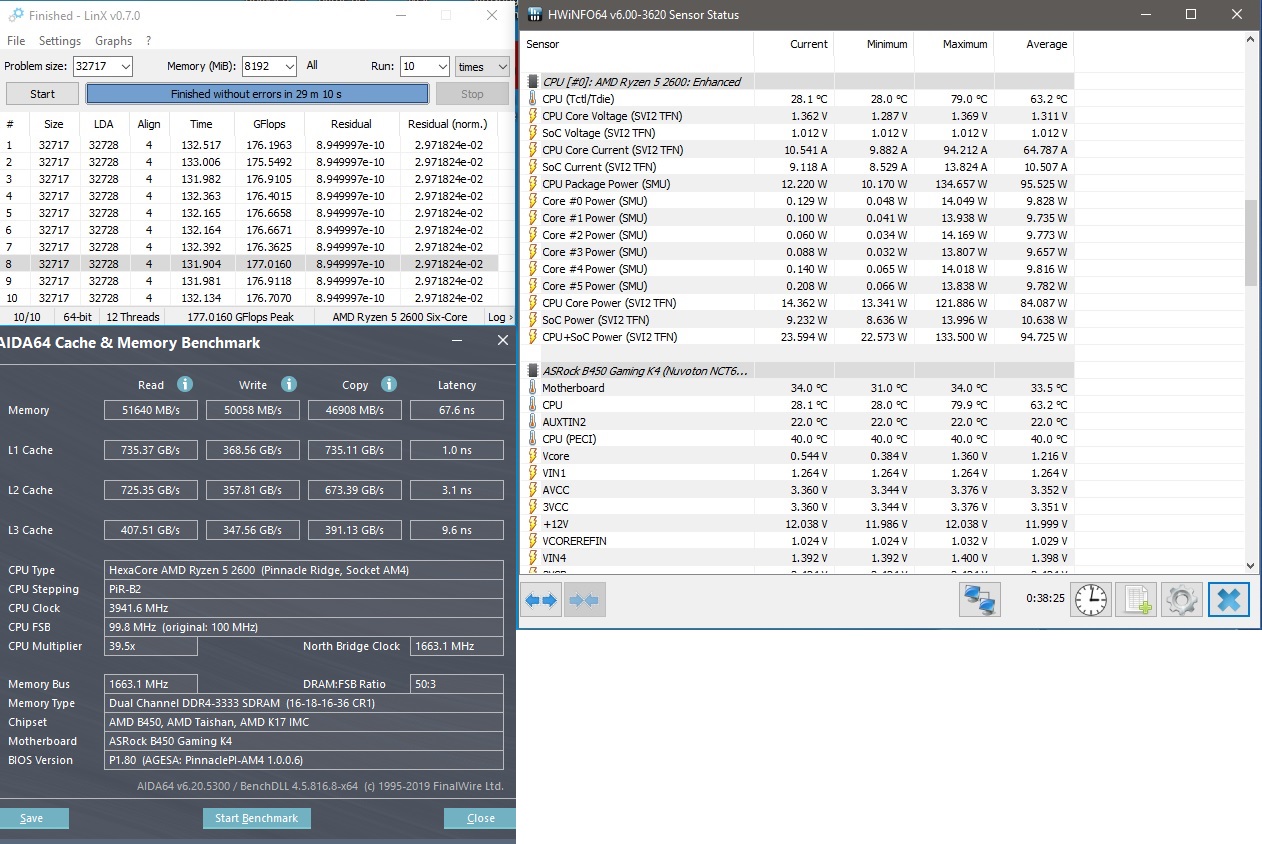Click the Start button in LinX
This screenshot has width=1262, height=844.
pyautogui.click(x=42, y=94)
